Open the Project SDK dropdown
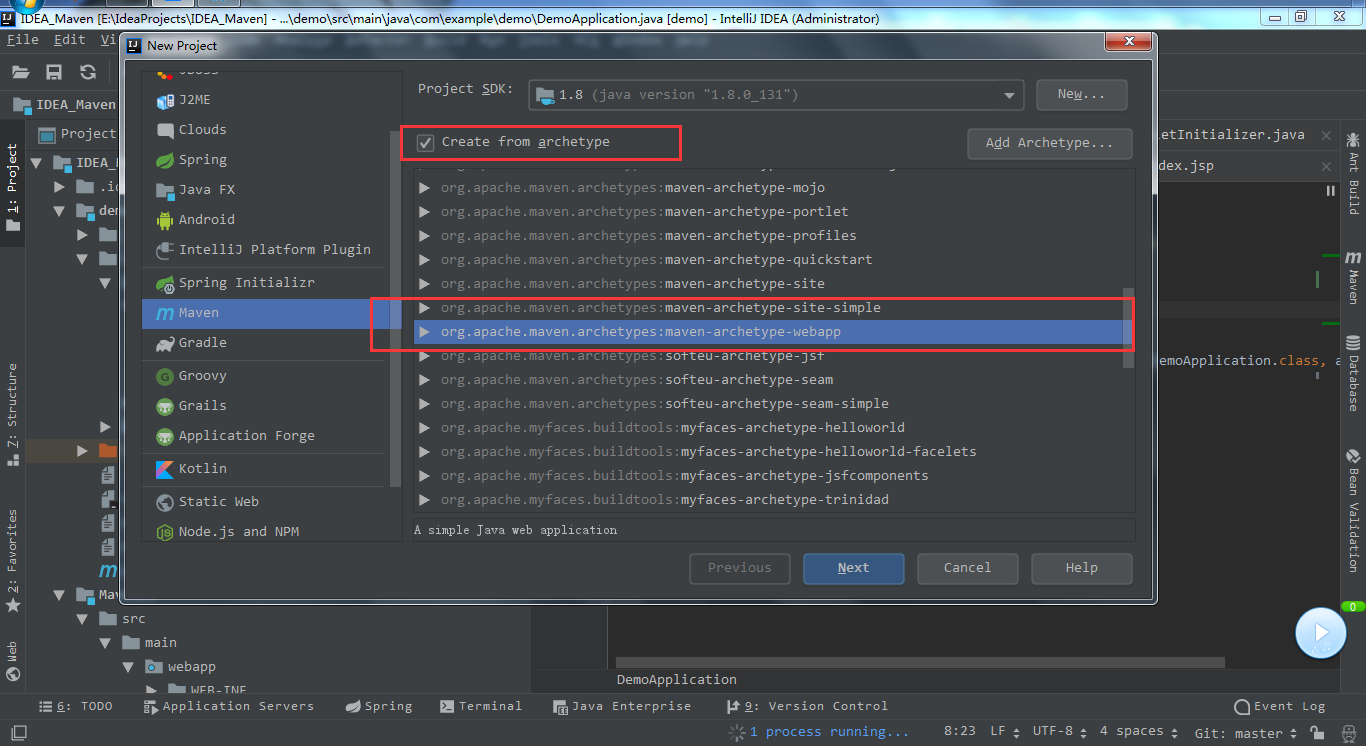Screen dimensions: 1366x746 pyautogui.click(x=776, y=95)
